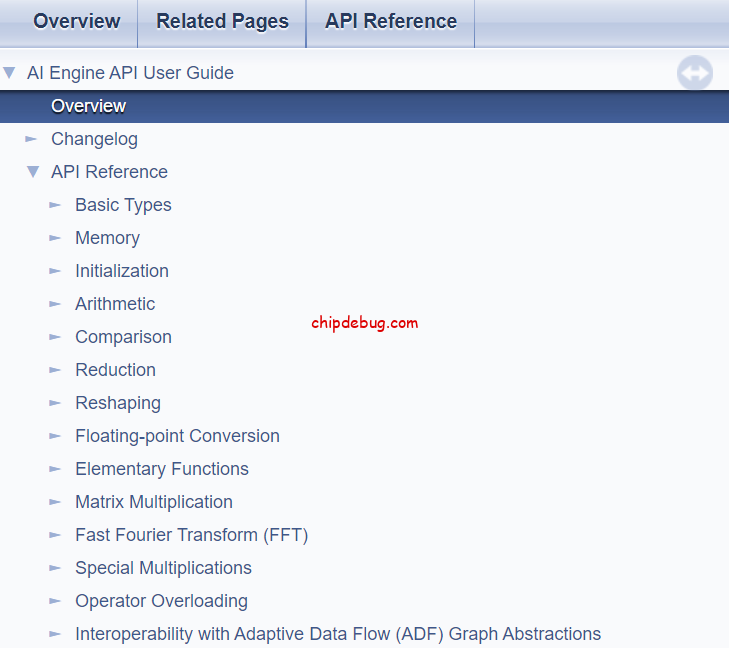Expand the Operator Overloading arrow
This screenshot has height=648, width=729.
pyautogui.click(x=56, y=601)
